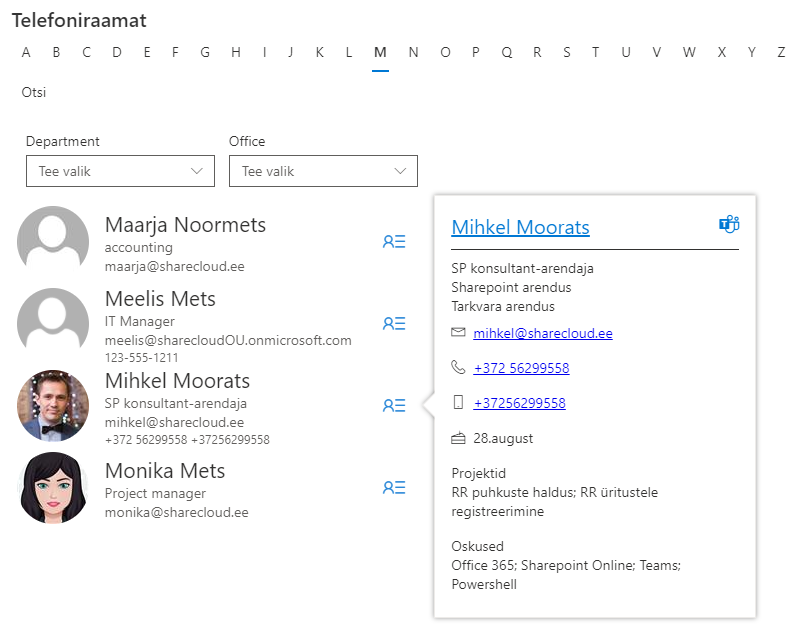This screenshot has width=795, height=627.
Task: Select letter W tab
Action: (689, 52)
